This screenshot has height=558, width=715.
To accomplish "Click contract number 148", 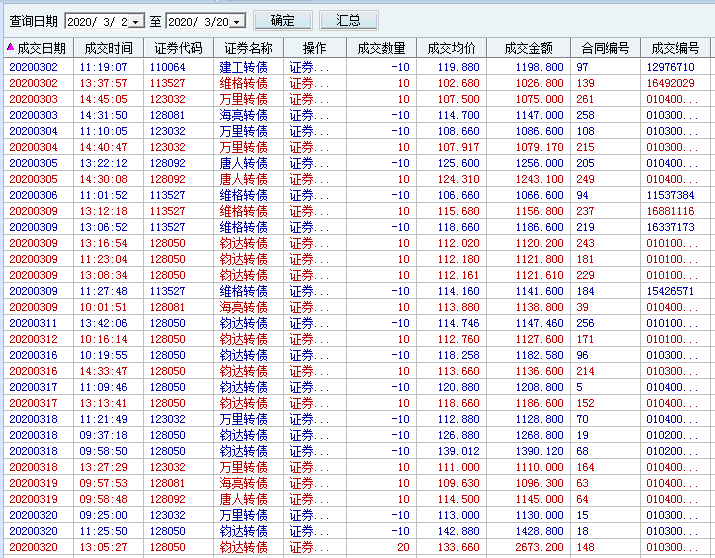I will [x=585, y=547].
